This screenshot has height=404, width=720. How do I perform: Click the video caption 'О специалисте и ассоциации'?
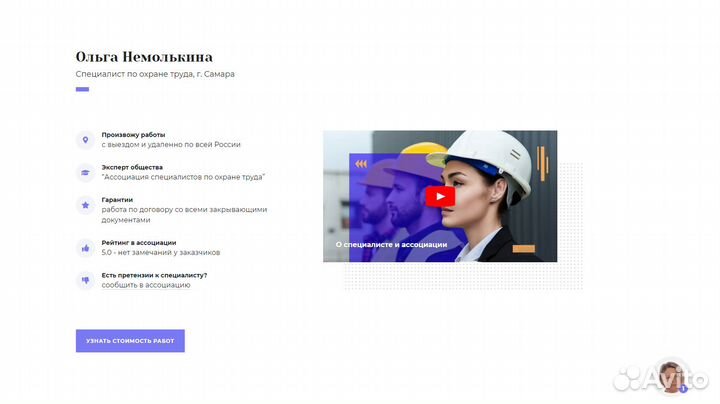pyautogui.click(x=391, y=244)
